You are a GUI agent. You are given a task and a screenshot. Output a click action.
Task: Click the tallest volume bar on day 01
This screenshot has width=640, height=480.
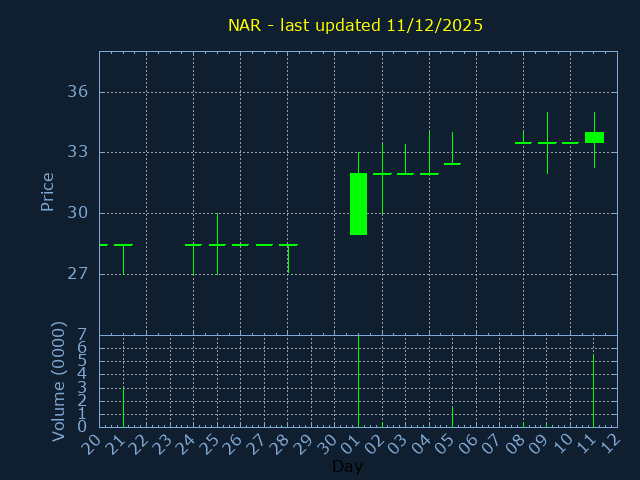(358, 380)
